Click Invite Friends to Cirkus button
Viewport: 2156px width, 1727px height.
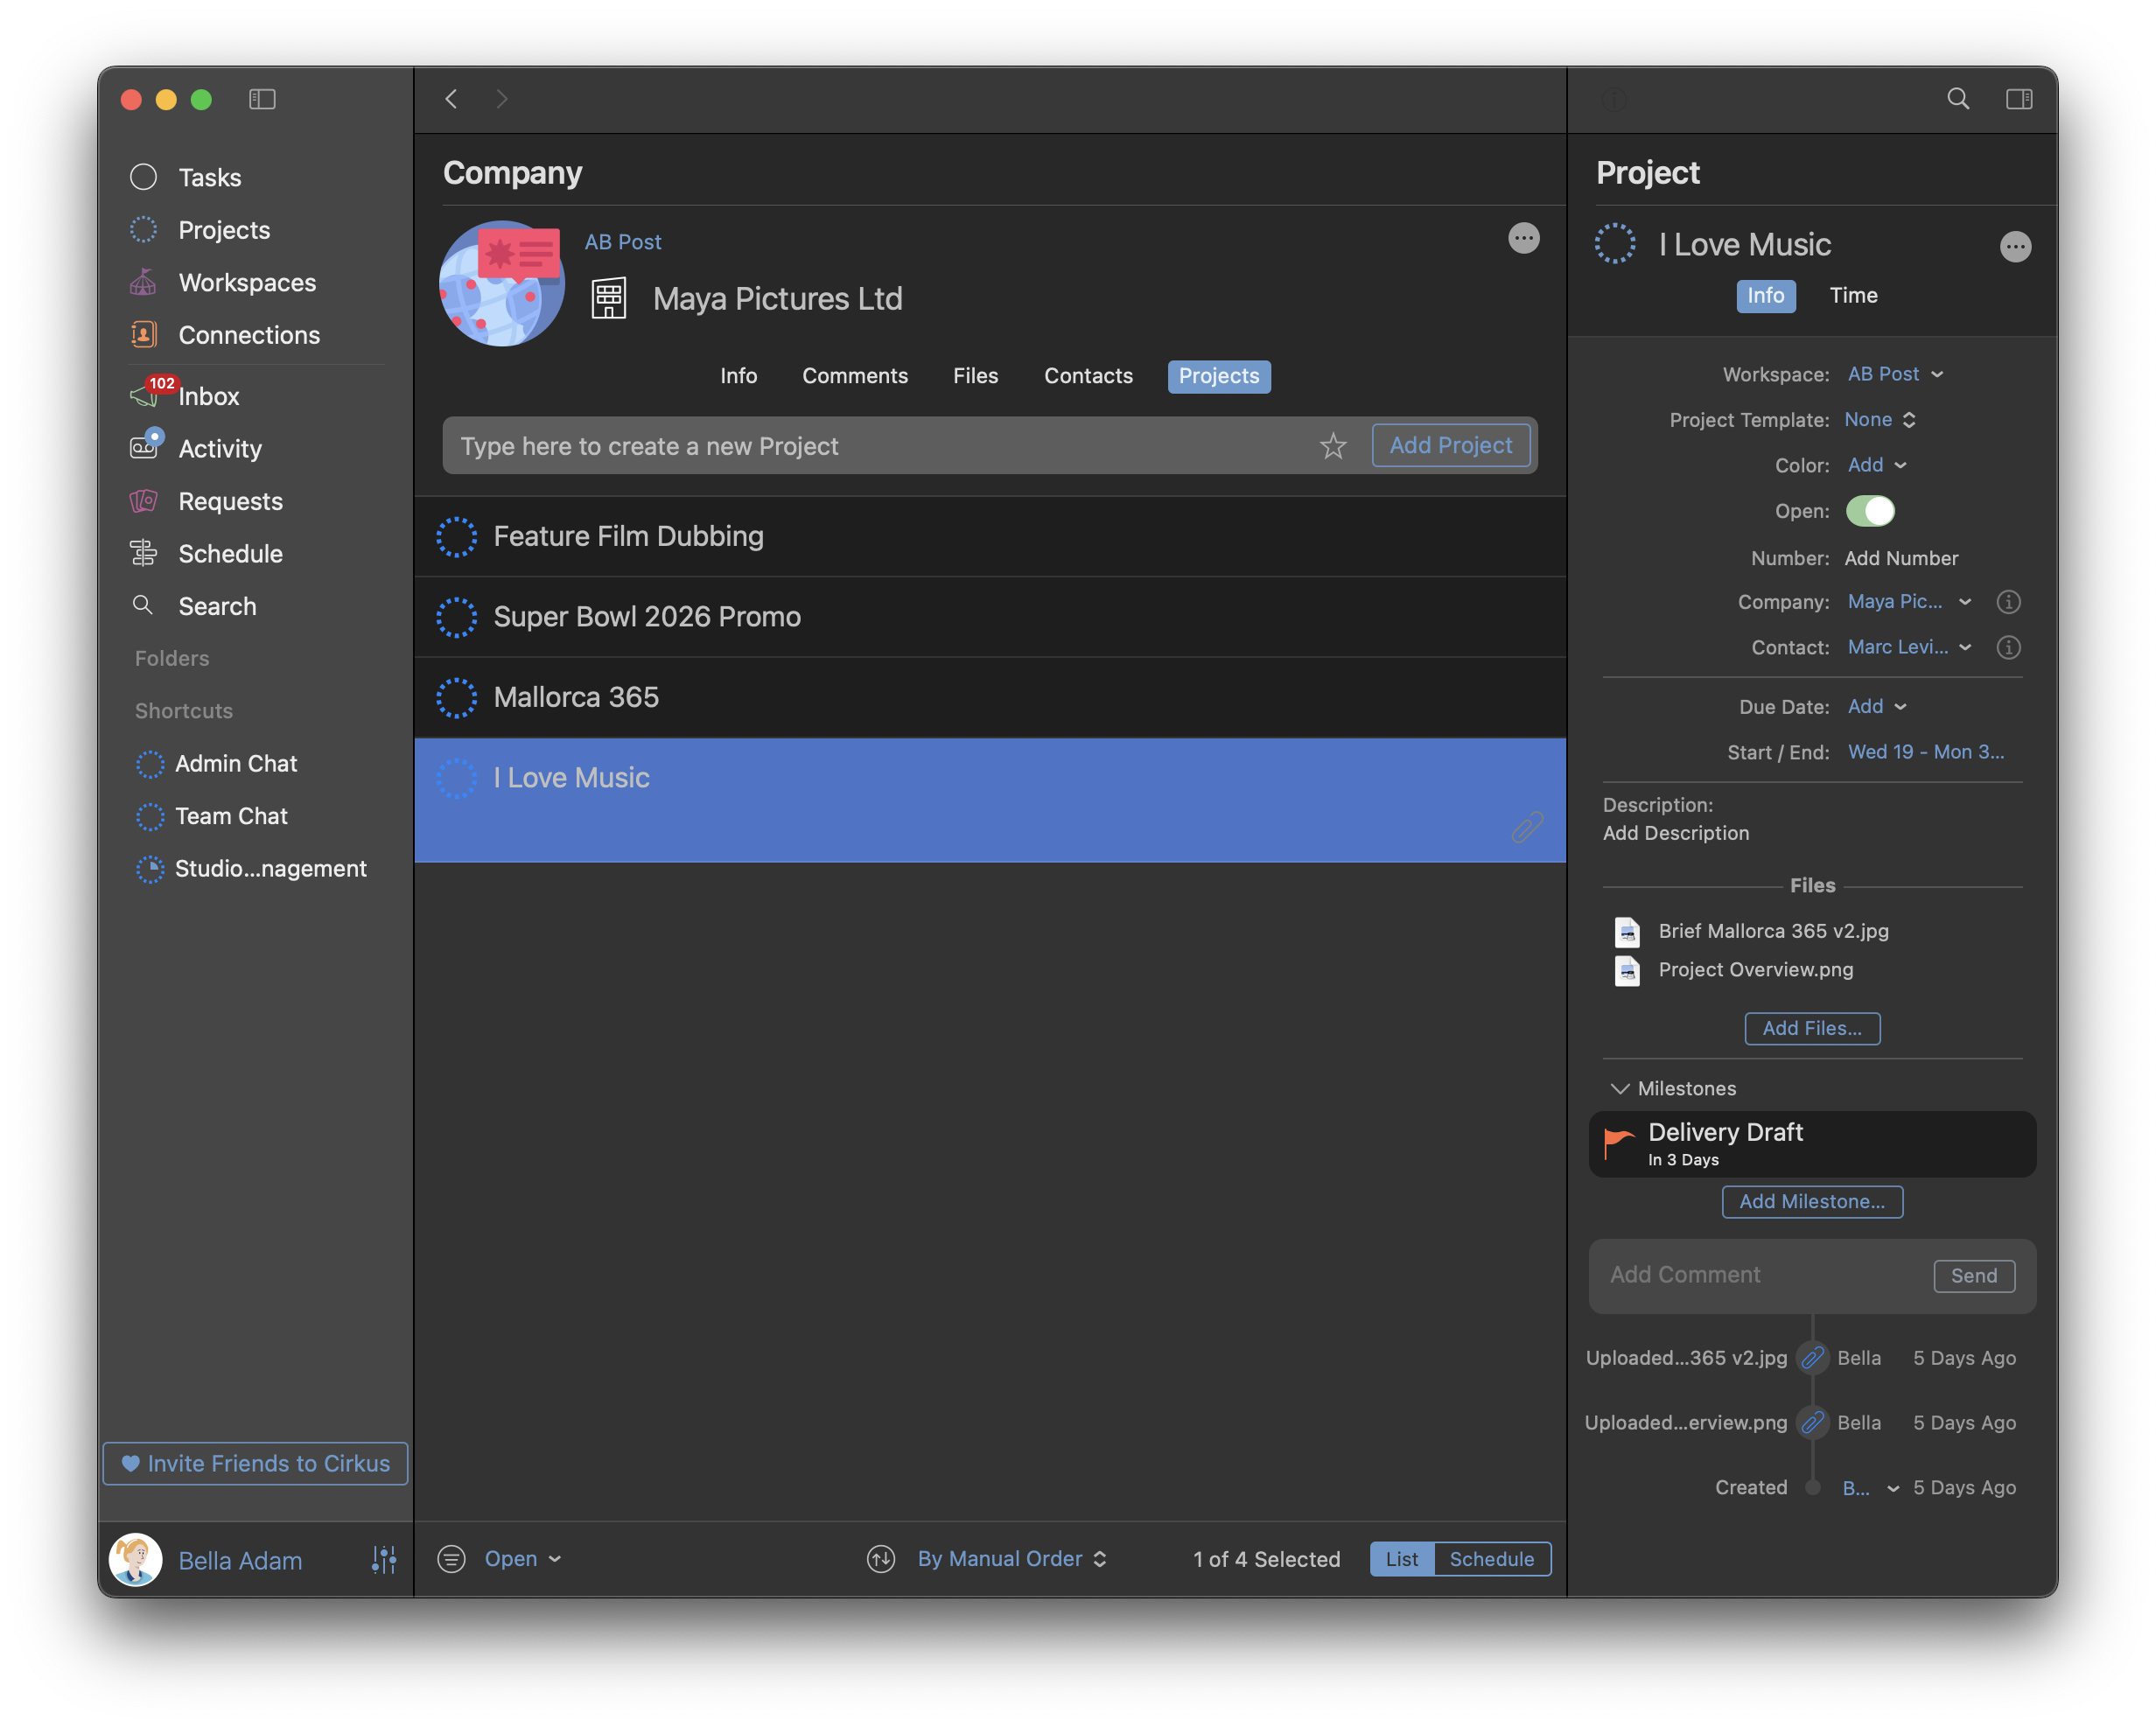pyautogui.click(x=255, y=1463)
